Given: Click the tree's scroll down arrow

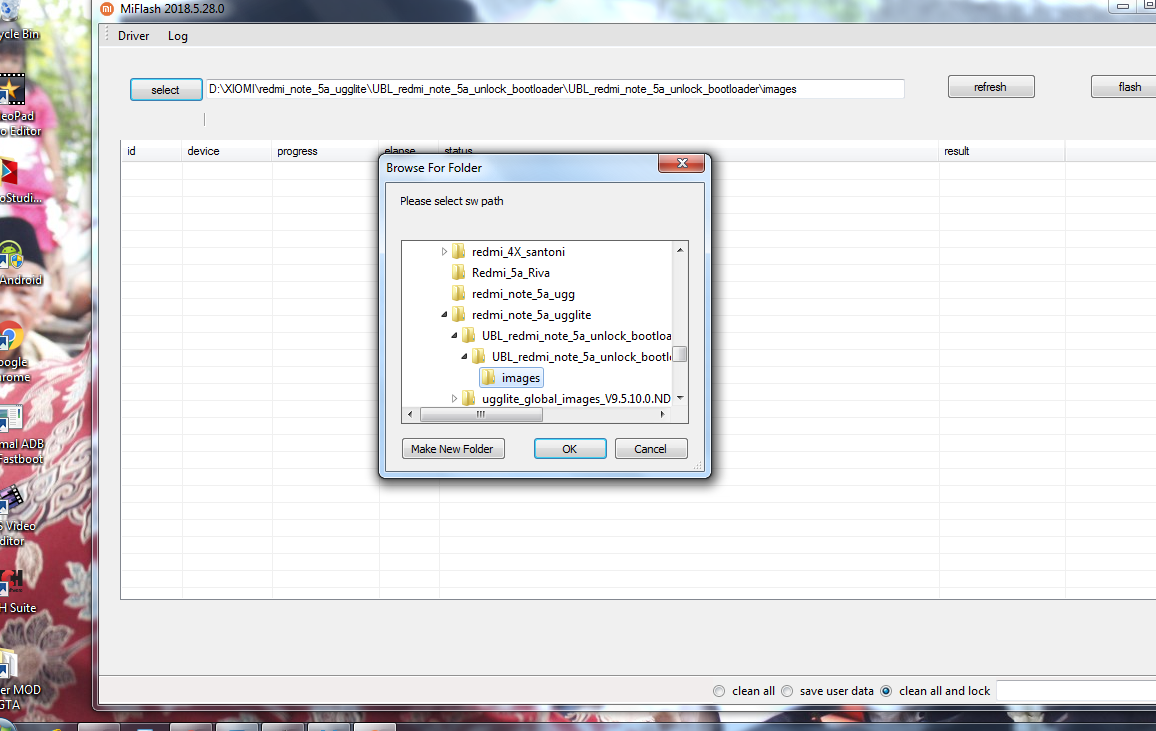Looking at the screenshot, I should pyautogui.click(x=680, y=398).
